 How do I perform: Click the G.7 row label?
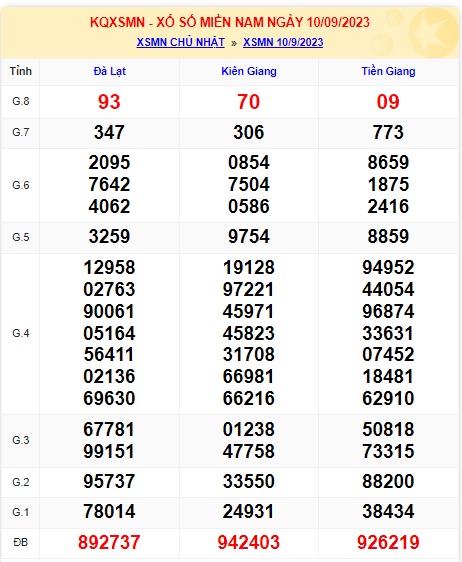(21, 132)
